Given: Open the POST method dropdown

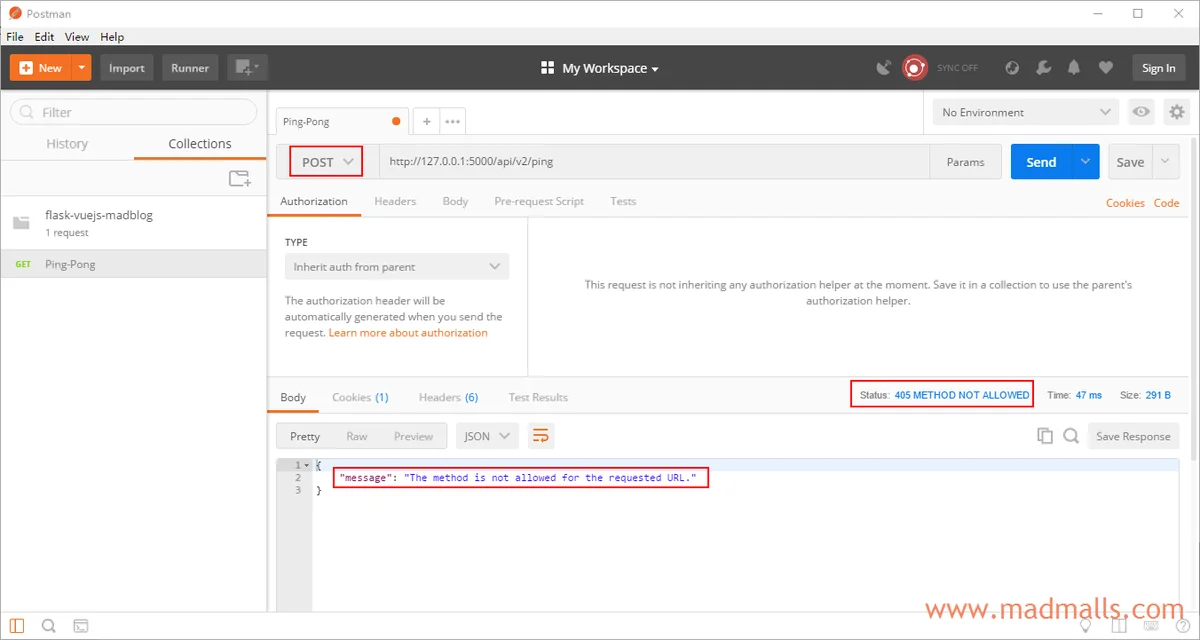Looking at the screenshot, I should point(327,162).
